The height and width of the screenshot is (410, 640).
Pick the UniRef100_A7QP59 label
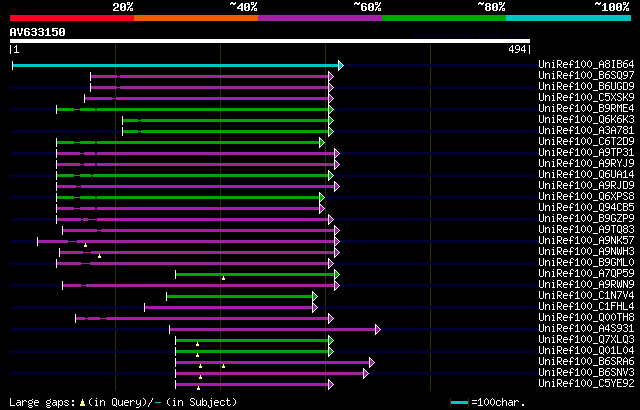point(586,274)
